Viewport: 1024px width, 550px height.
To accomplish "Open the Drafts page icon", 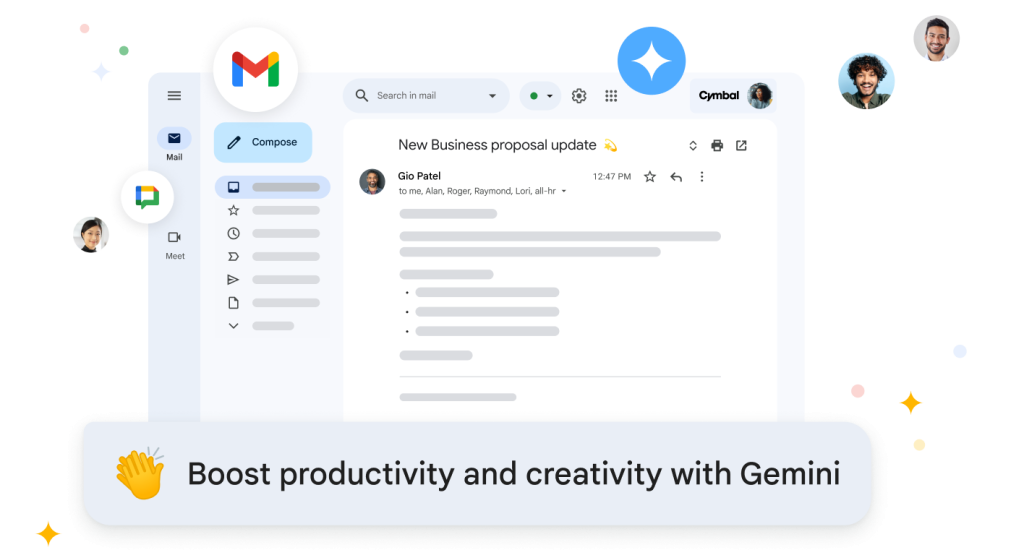I will 233,302.
